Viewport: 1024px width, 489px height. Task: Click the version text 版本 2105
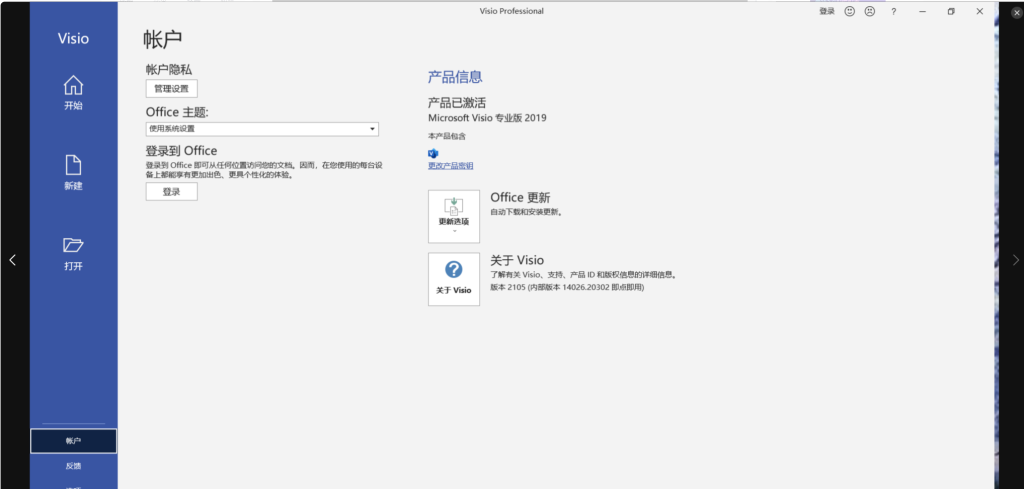[x=567, y=287]
